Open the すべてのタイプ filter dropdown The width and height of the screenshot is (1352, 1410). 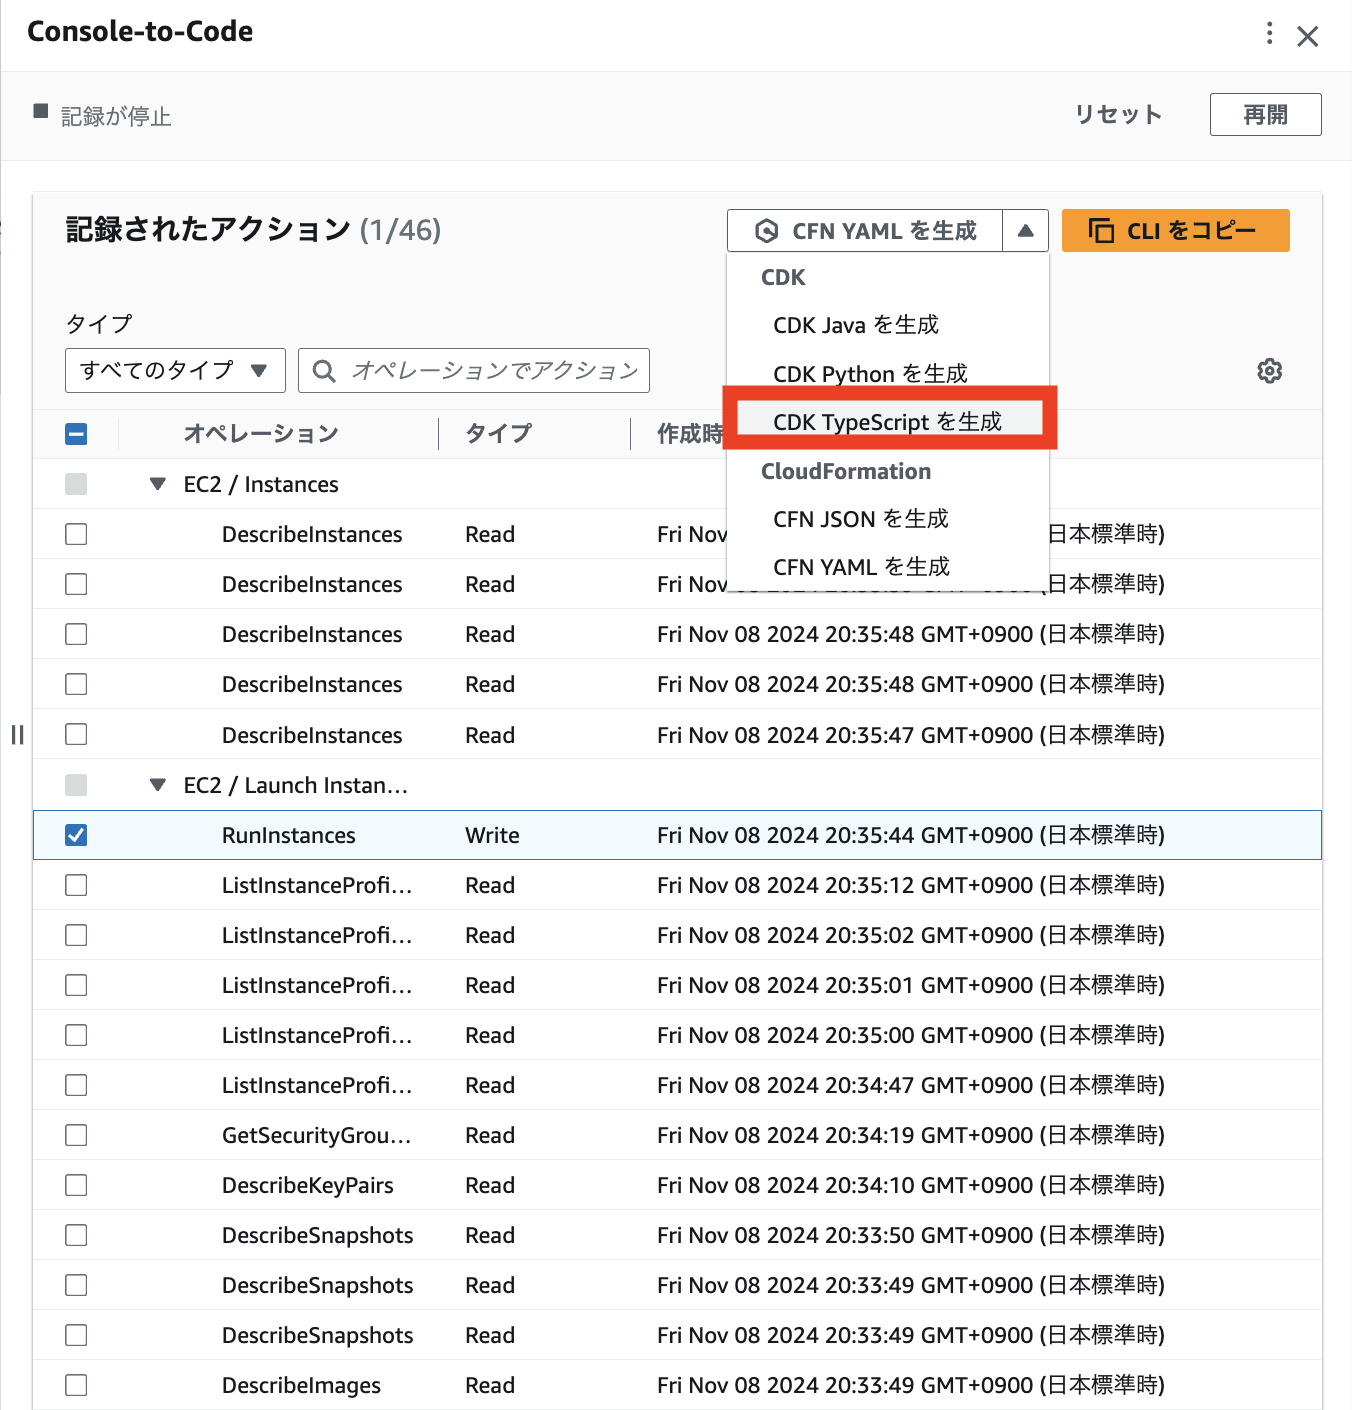[x=174, y=370]
